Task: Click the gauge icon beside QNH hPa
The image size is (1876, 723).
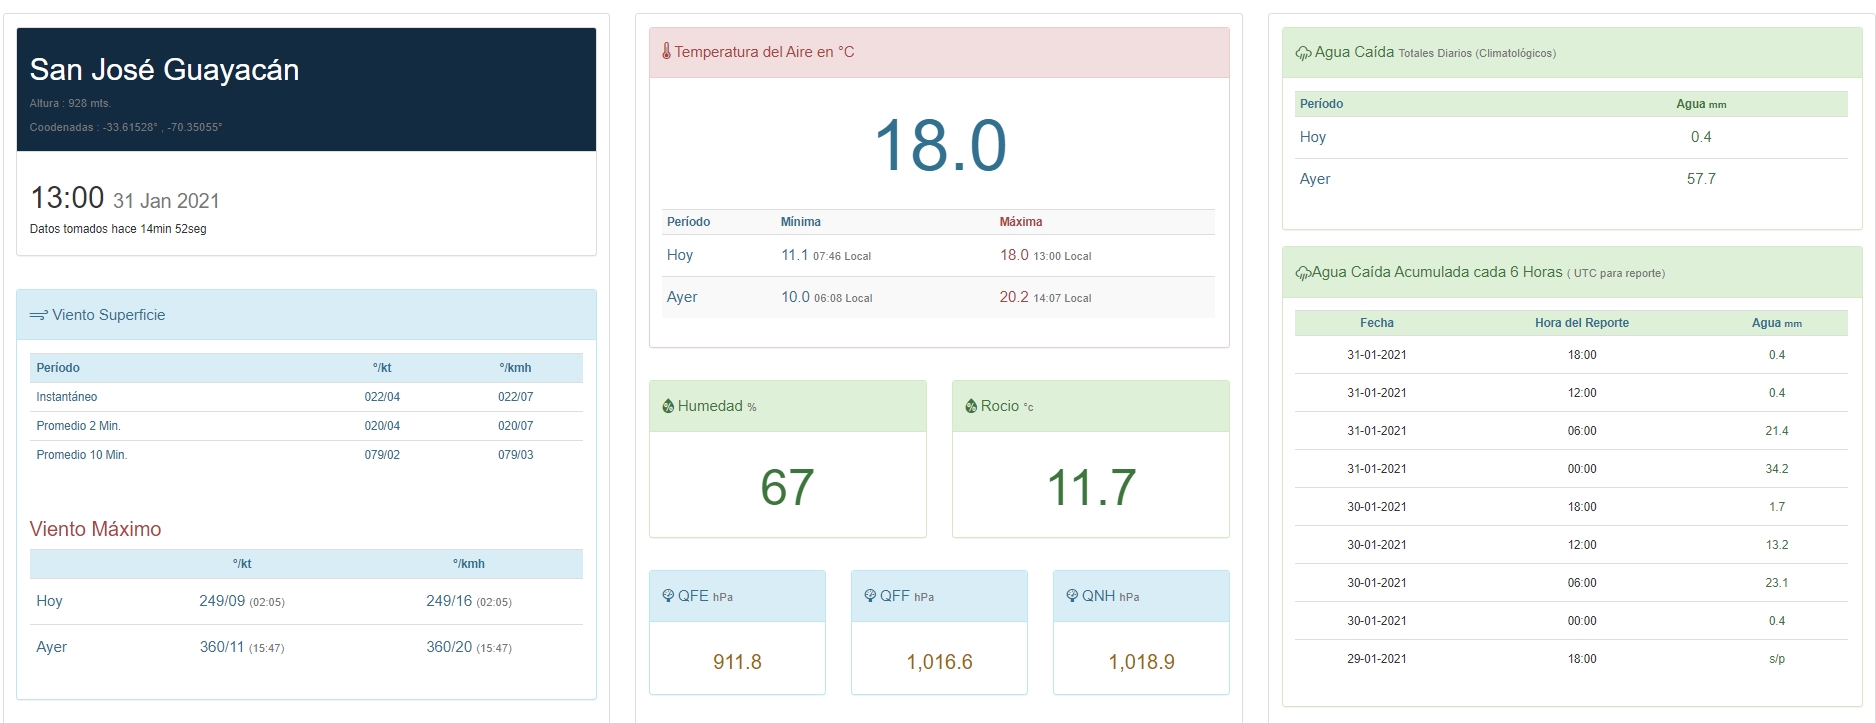Action: tap(1072, 596)
